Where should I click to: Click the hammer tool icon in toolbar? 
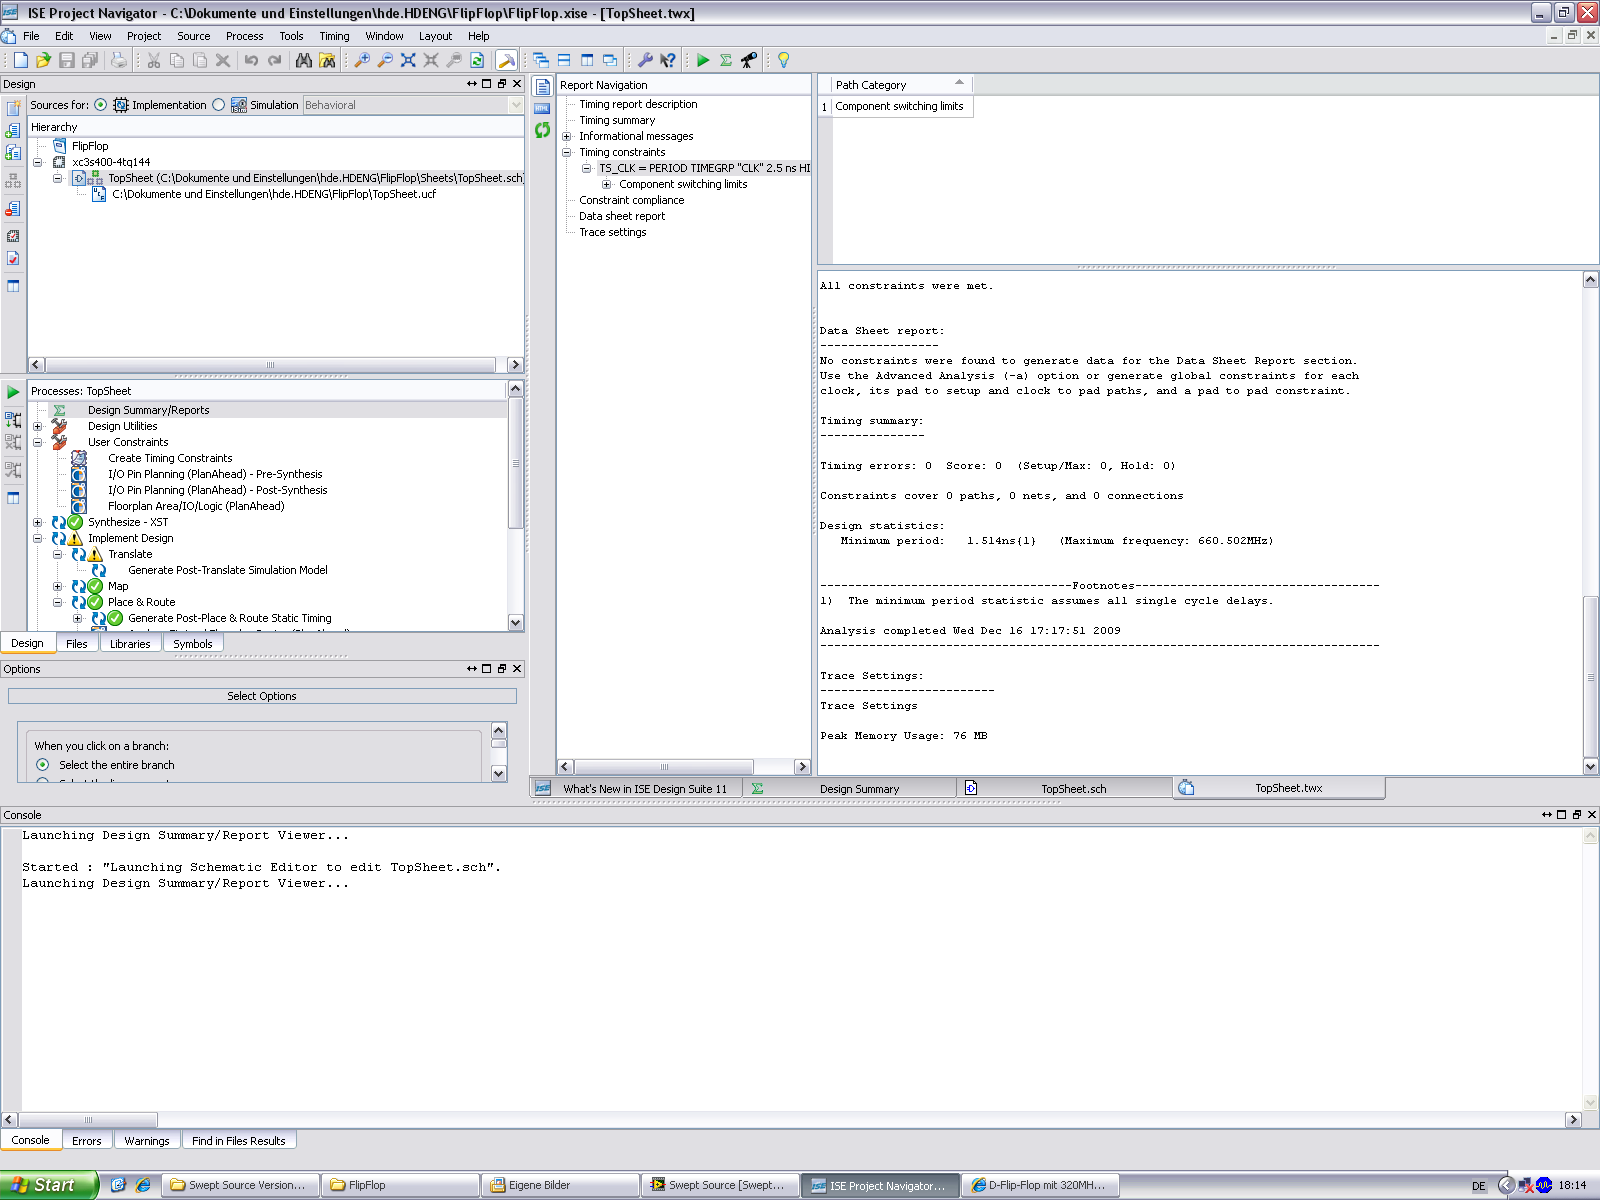pyautogui.click(x=507, y=60)
